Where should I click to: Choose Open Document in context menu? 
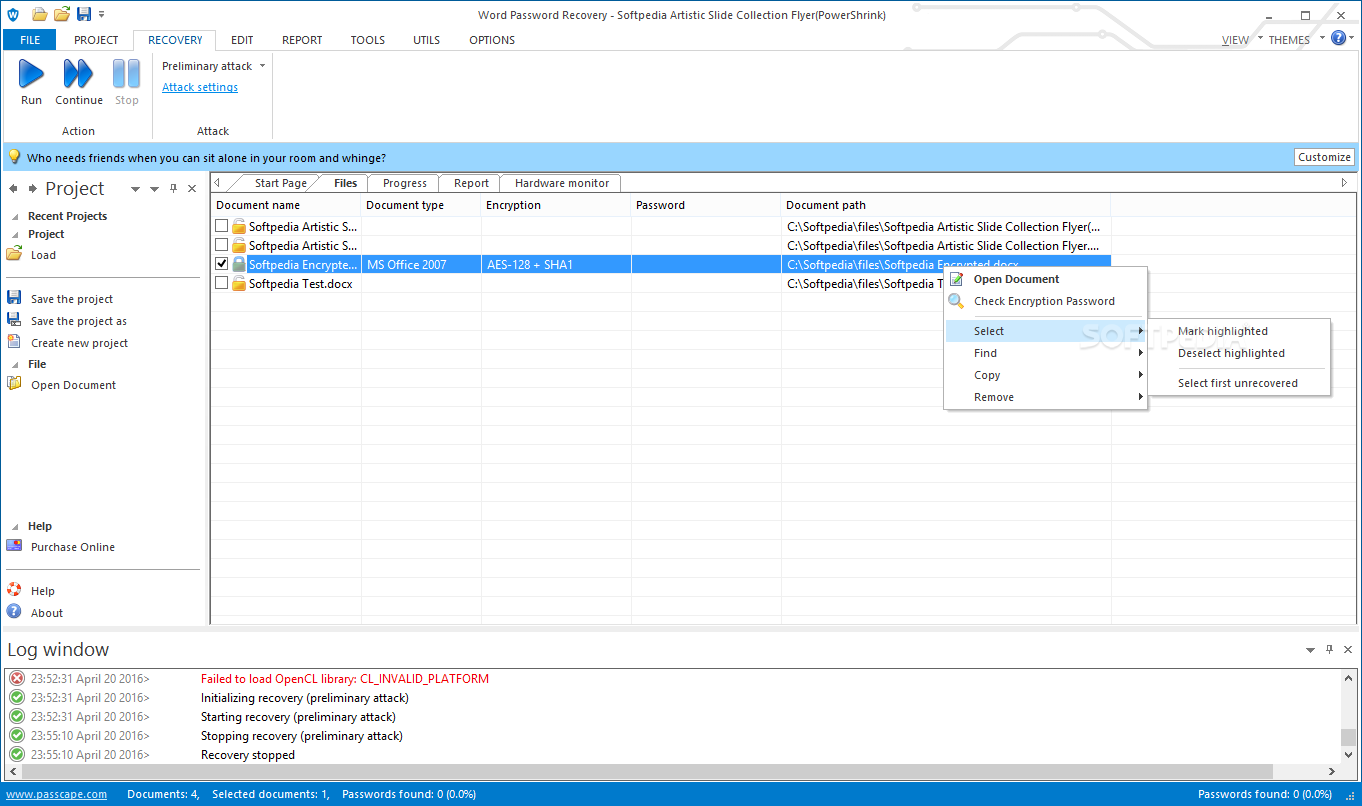pyautogui.click(x=1045, y=279)
